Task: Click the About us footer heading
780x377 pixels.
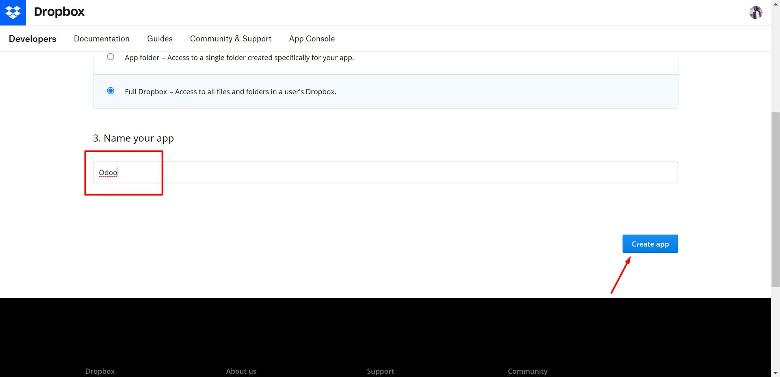Action: [x=241, y=372]
